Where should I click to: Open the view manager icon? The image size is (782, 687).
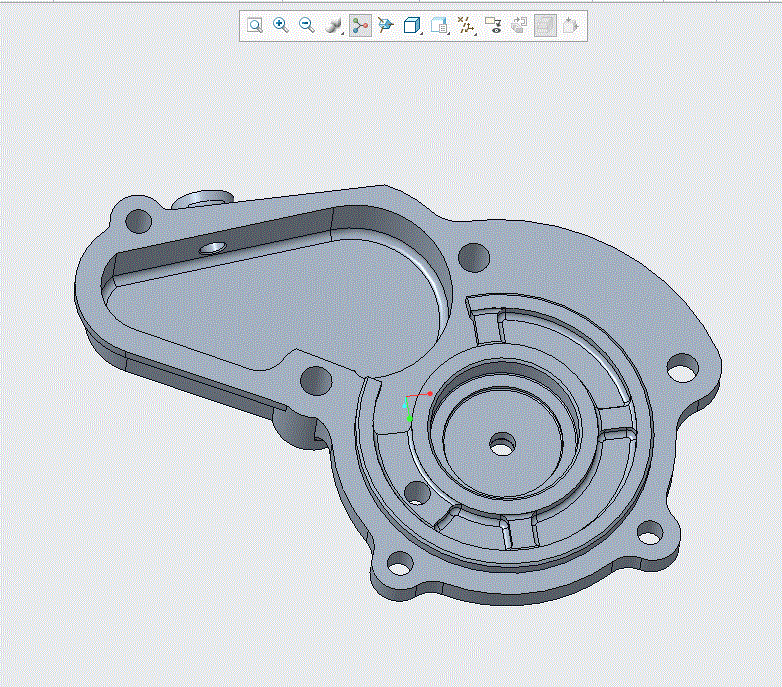coord(438,25)
